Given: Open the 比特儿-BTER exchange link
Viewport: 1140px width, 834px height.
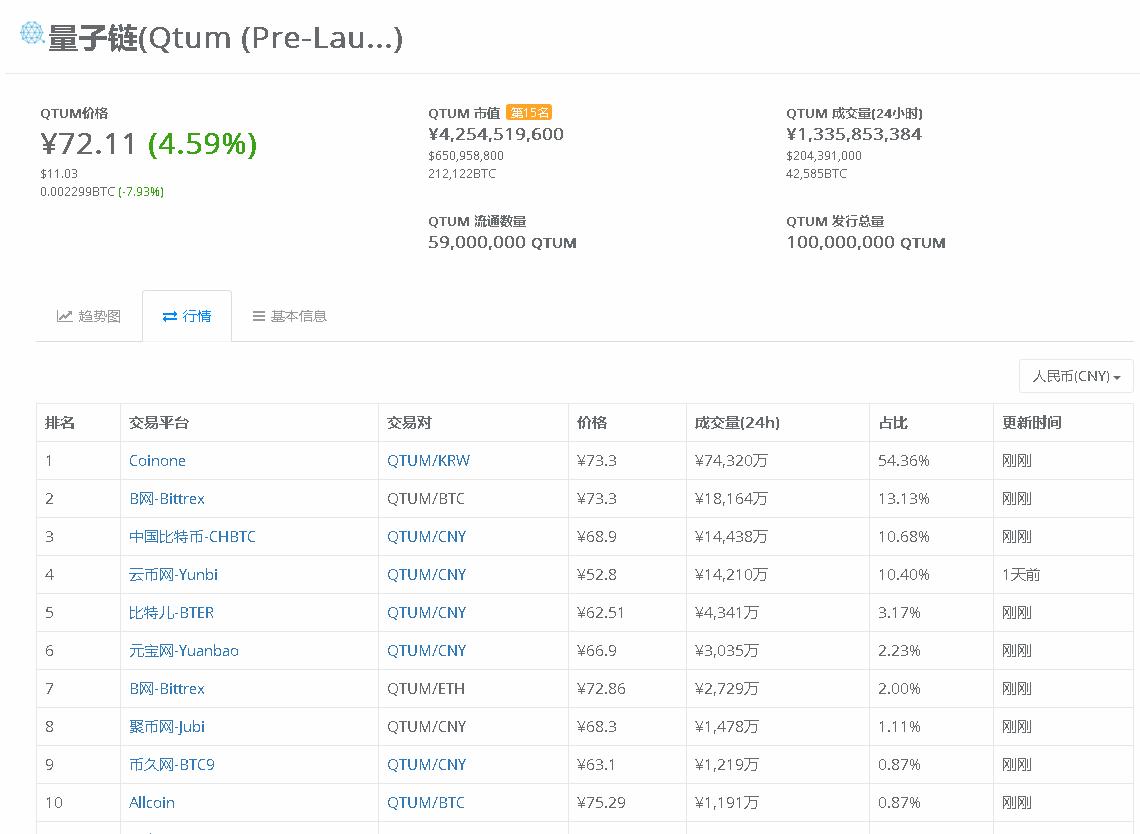Looking at the screenshot, I should [x=171, y=612].
